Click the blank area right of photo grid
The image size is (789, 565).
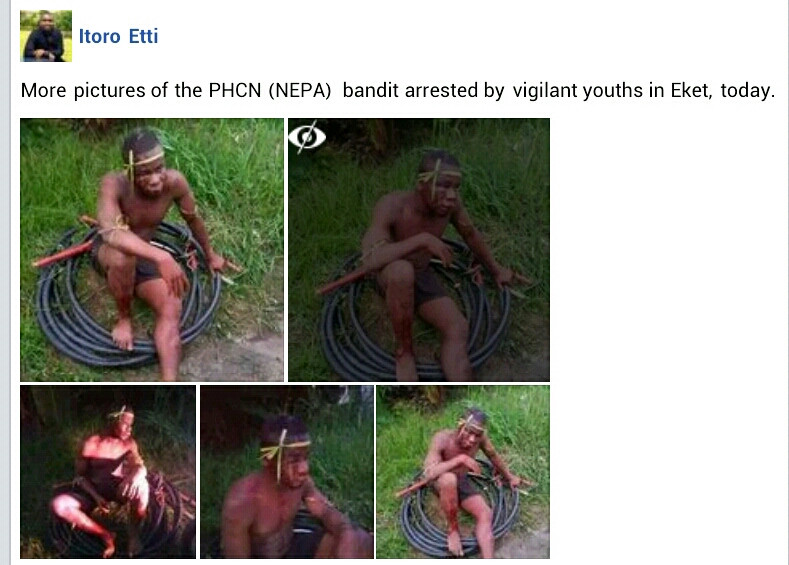[x=669, y=337]
